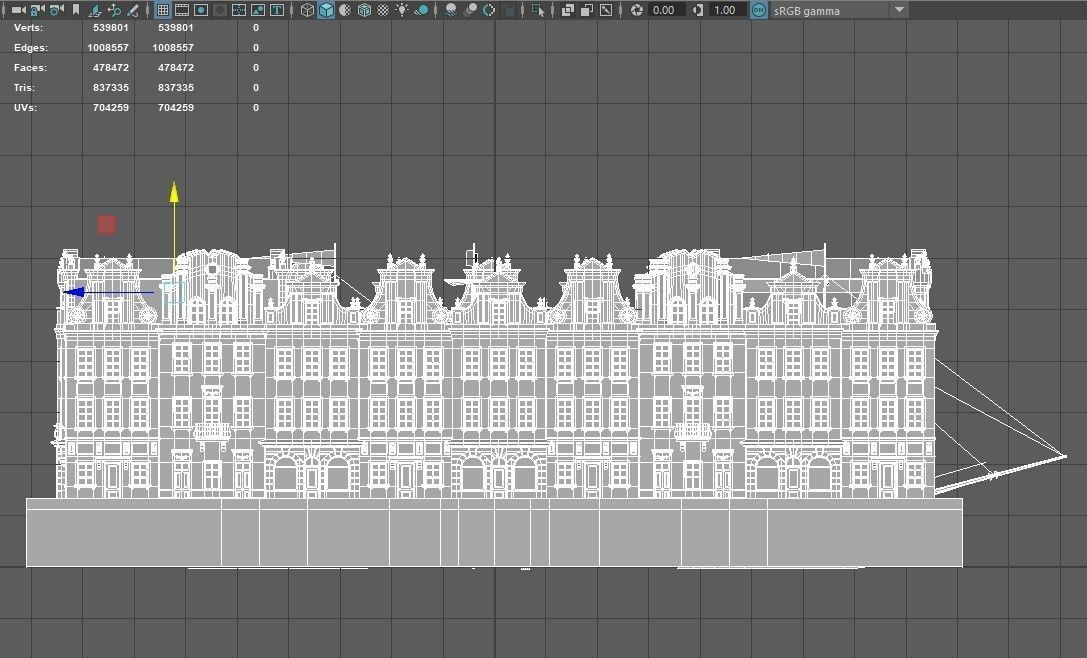Viewport: 1087px width, 658px height.
Task: Toggle the Depth of Field icon
Action: 509,11
